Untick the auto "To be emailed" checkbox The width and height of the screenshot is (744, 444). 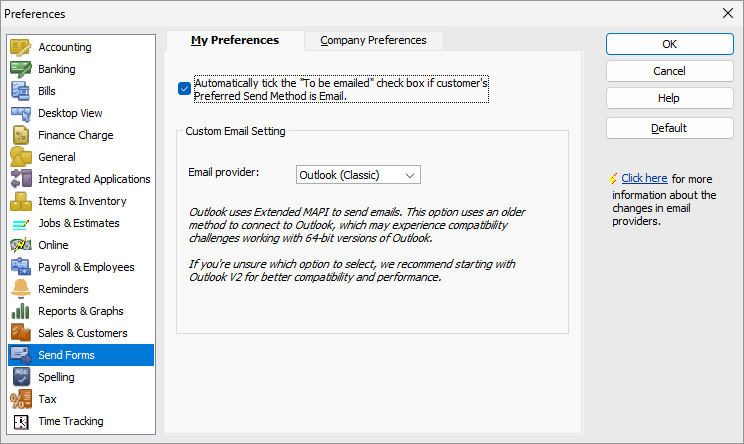(185, 89)
